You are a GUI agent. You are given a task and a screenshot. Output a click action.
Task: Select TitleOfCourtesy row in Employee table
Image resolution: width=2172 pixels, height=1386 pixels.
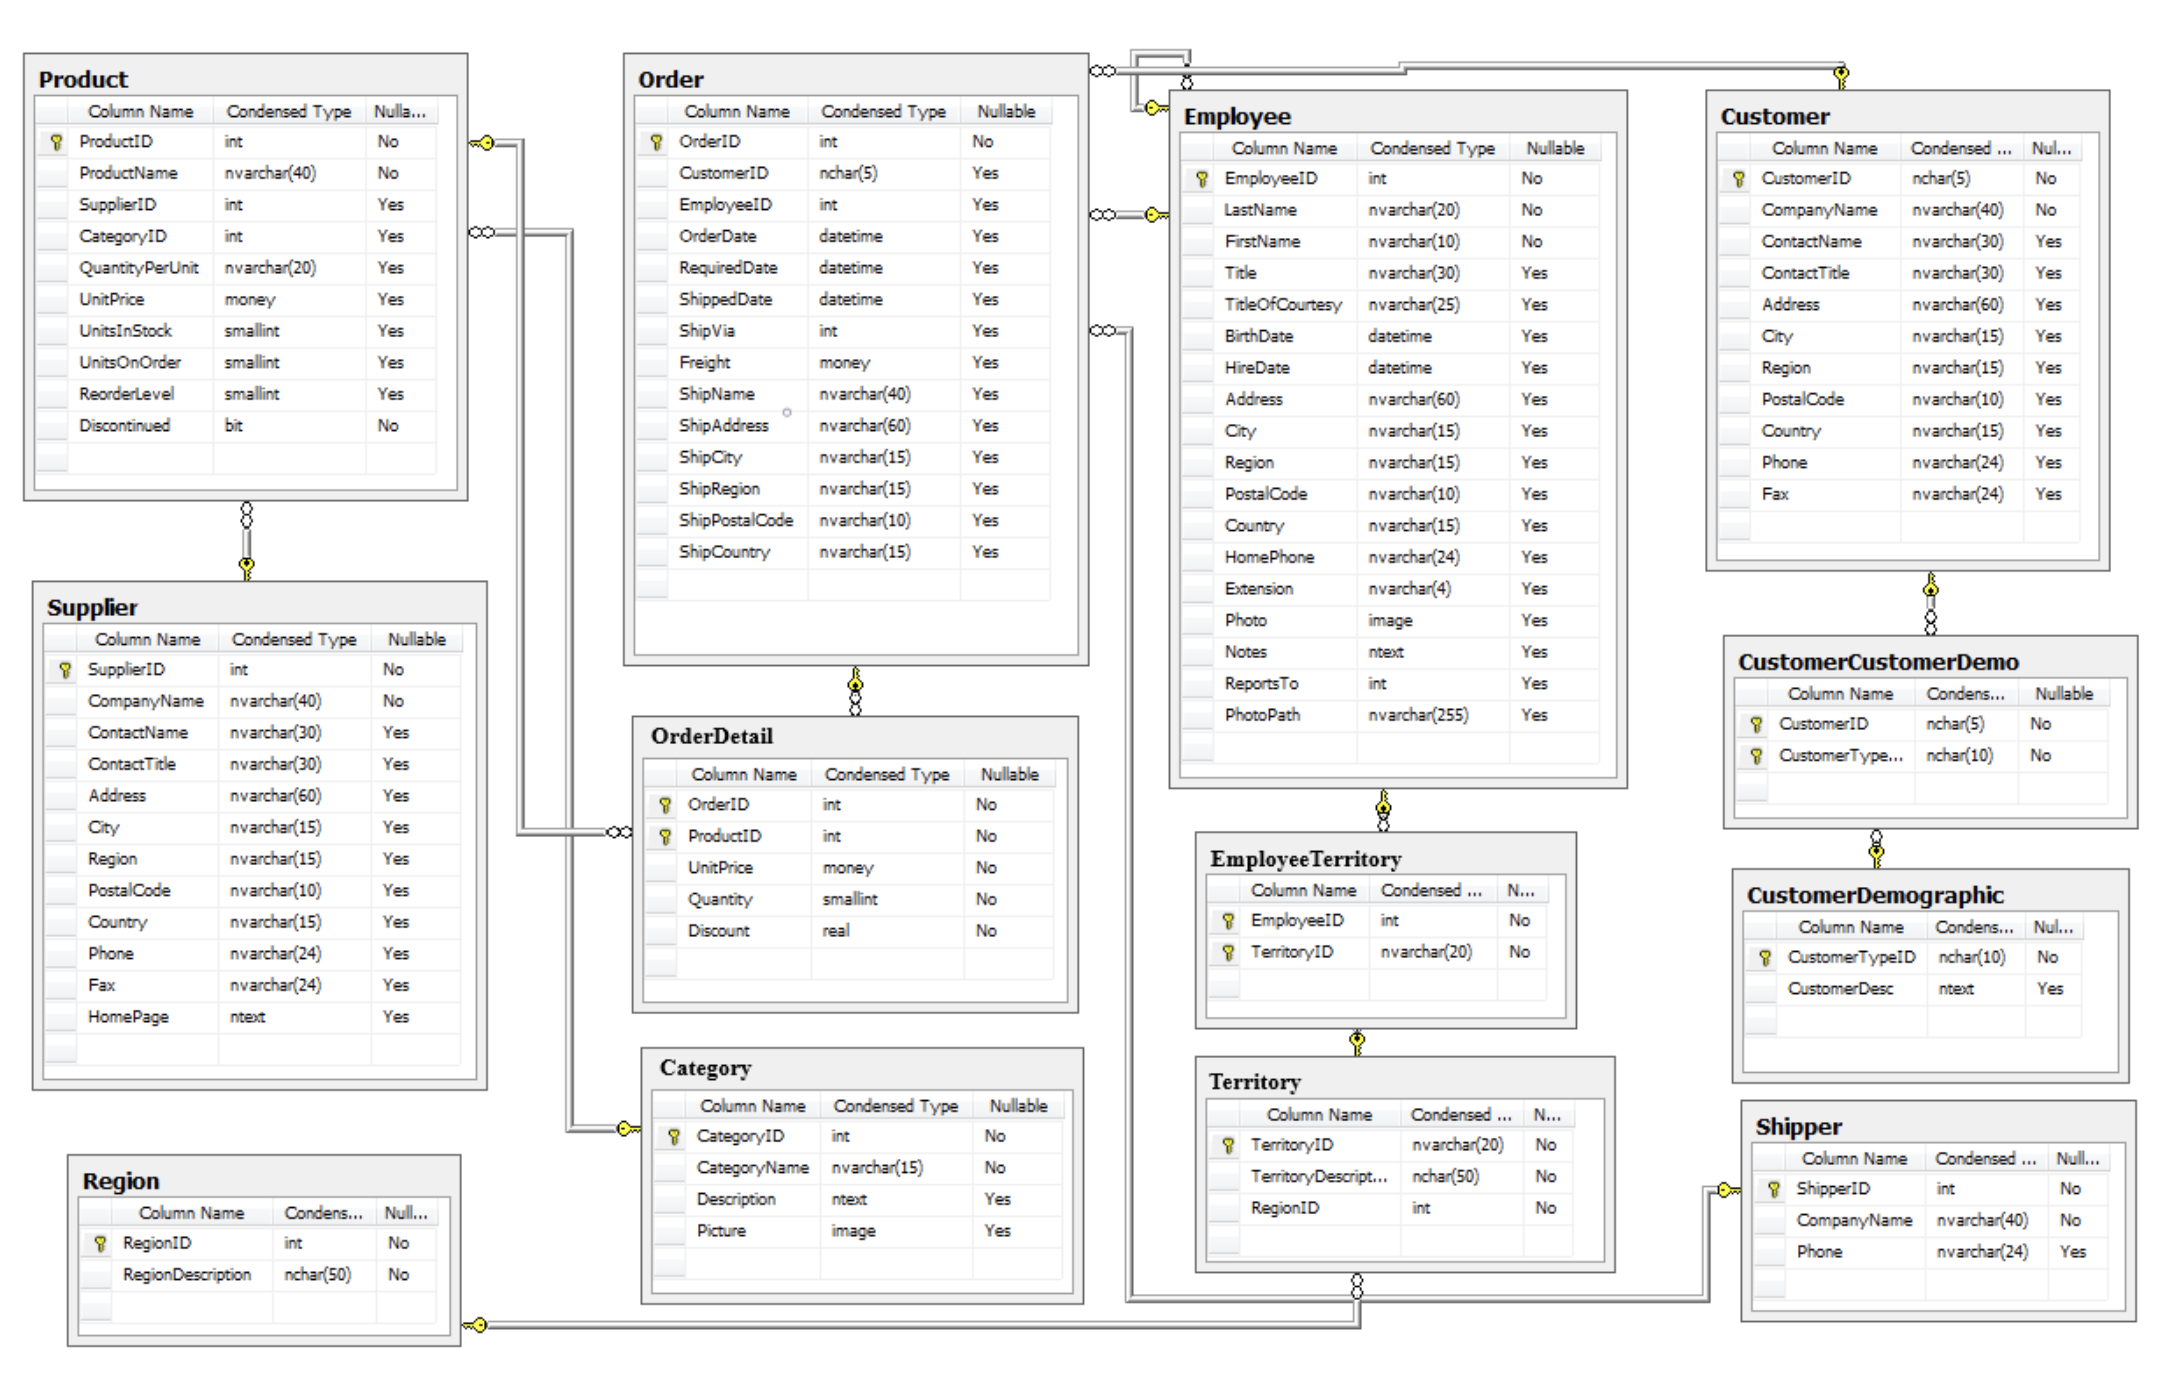coord(1390,305)
